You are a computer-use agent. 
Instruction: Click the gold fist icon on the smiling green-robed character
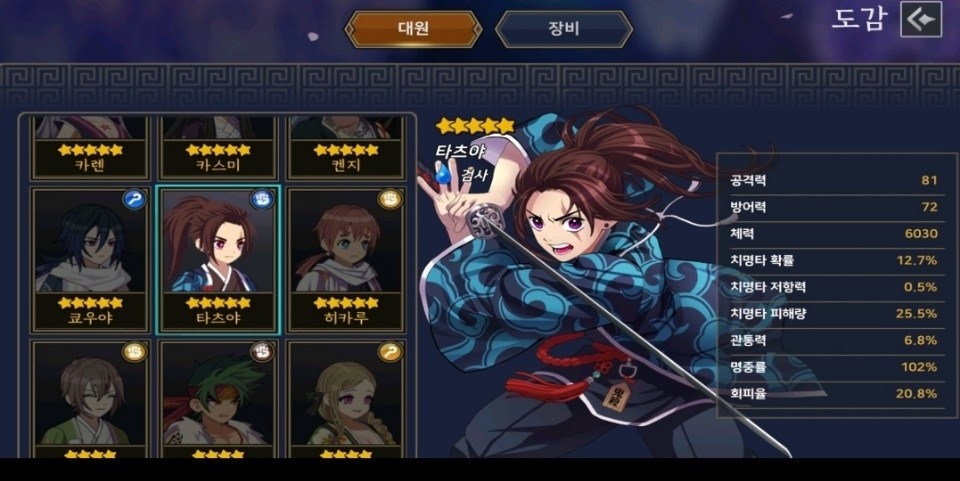click(133, 352)
